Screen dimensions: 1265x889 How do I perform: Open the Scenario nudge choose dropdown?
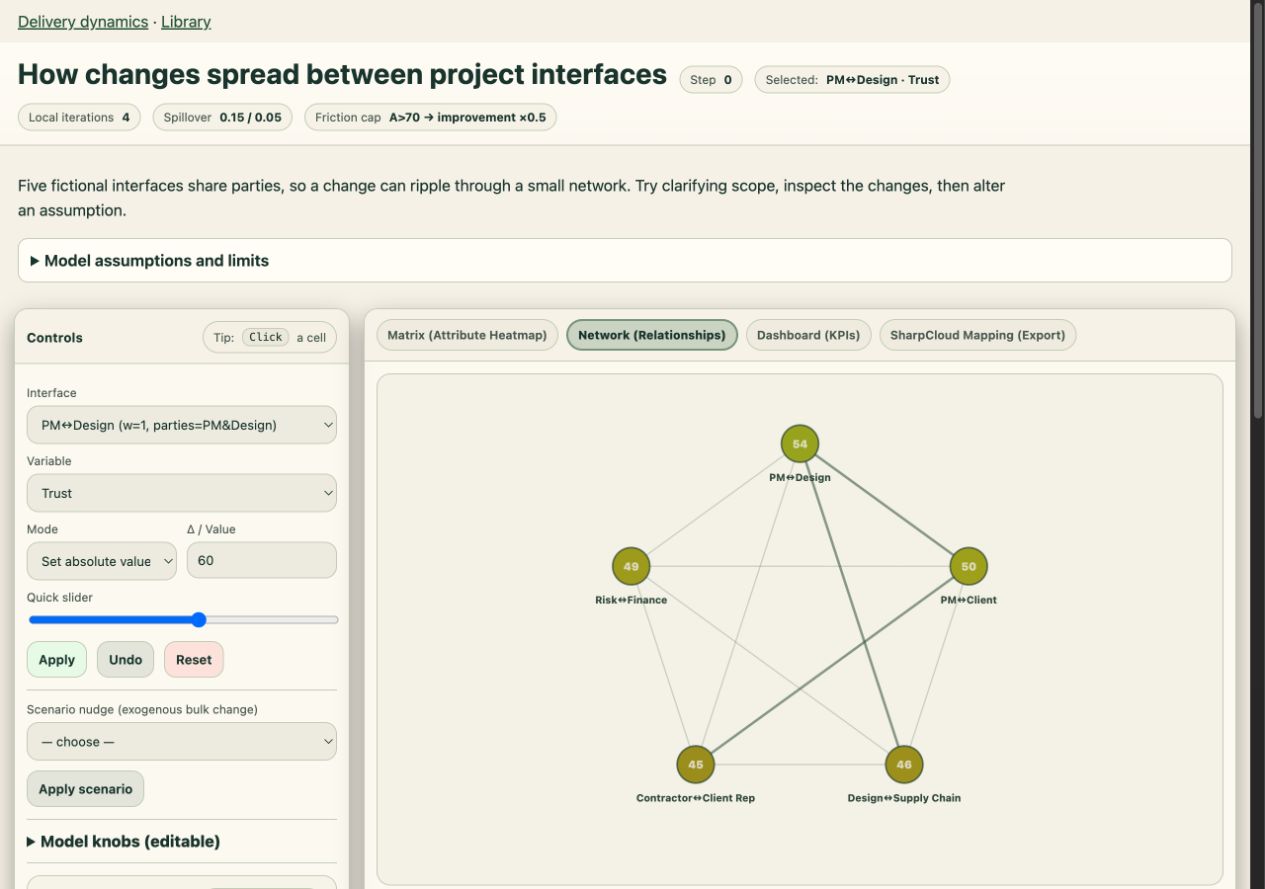tap(182, 741)
